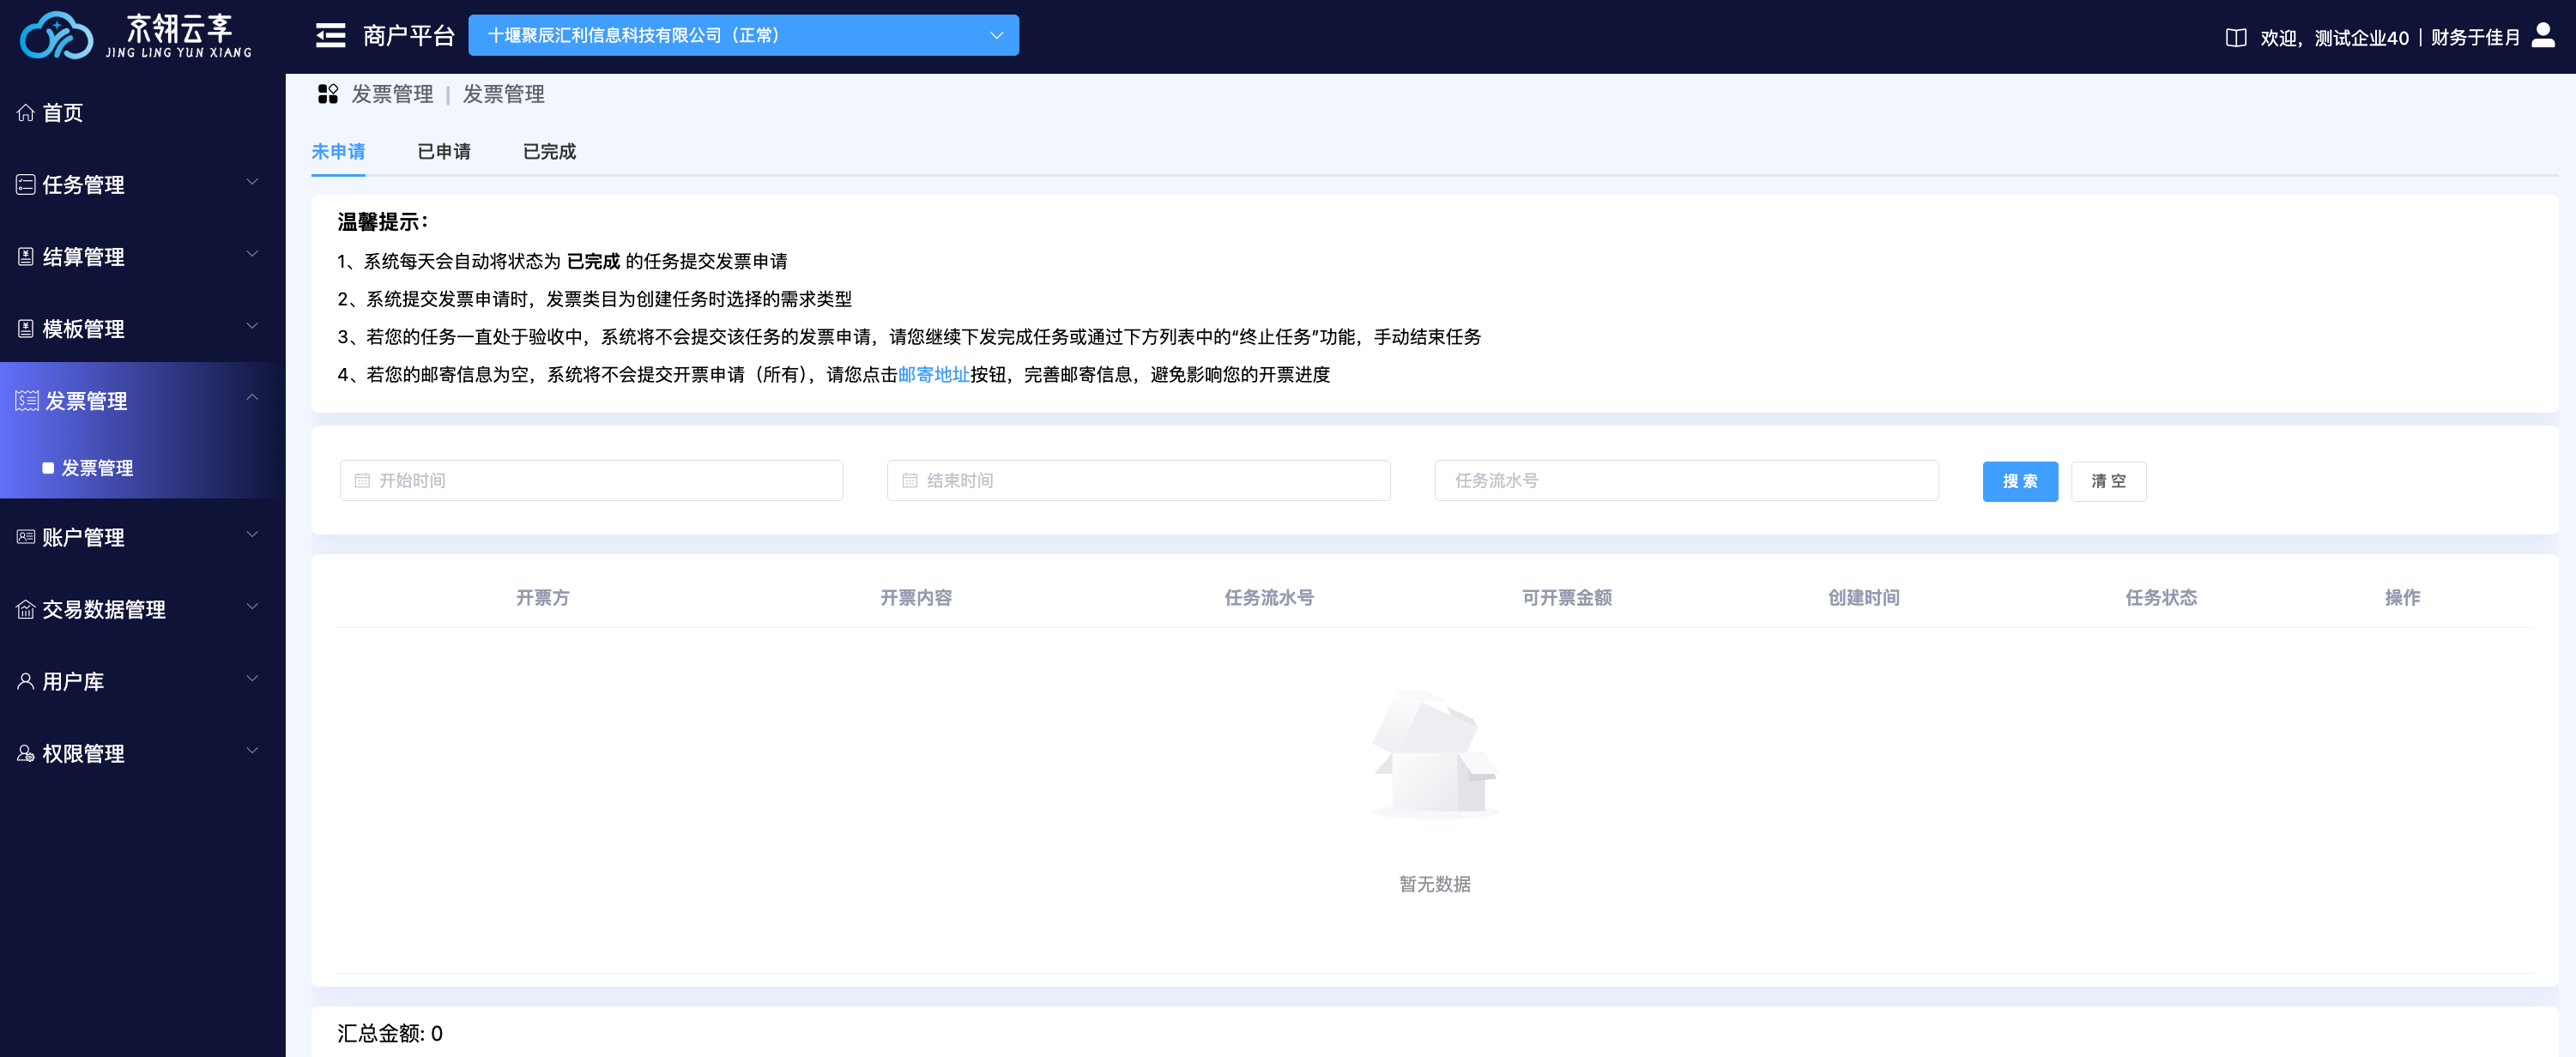Click the sidebar collapse hamburger icon
The height and width of the screenshot is (1057, 2576).
point(330,36)
